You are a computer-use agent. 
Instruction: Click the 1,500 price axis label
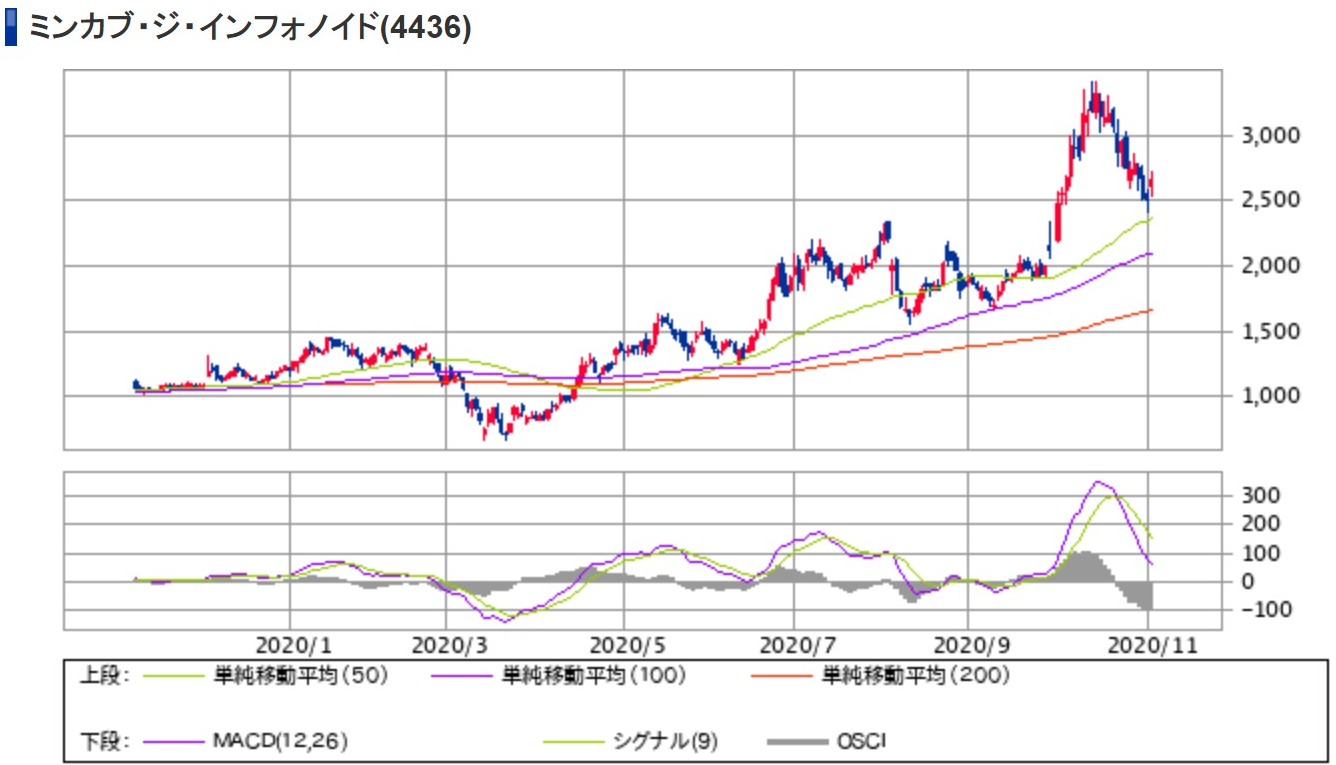pyautogui.click(x=1273, y=331)
